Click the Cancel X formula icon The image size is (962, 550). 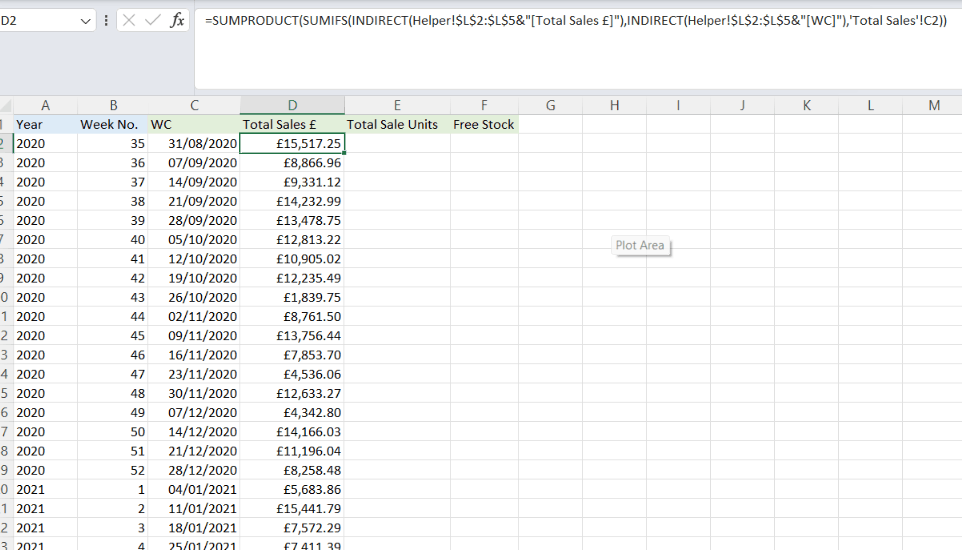coord(129,20)
